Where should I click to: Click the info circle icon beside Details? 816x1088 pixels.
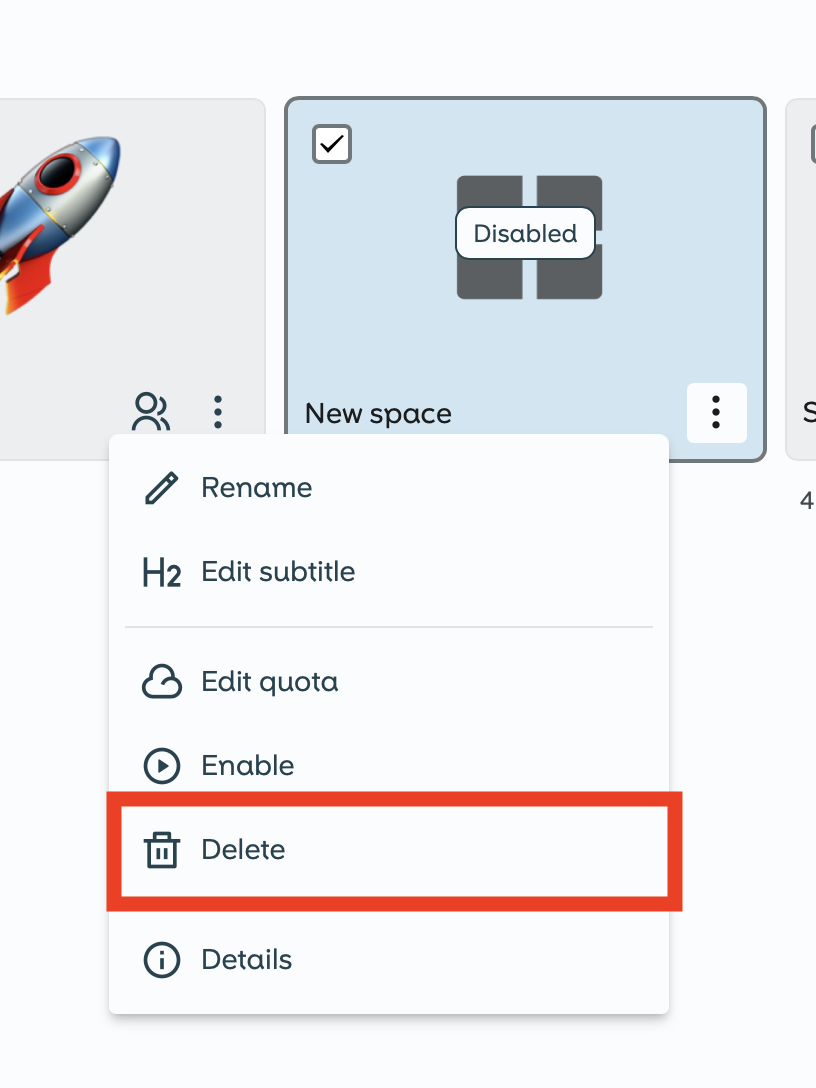click(160, 959)
